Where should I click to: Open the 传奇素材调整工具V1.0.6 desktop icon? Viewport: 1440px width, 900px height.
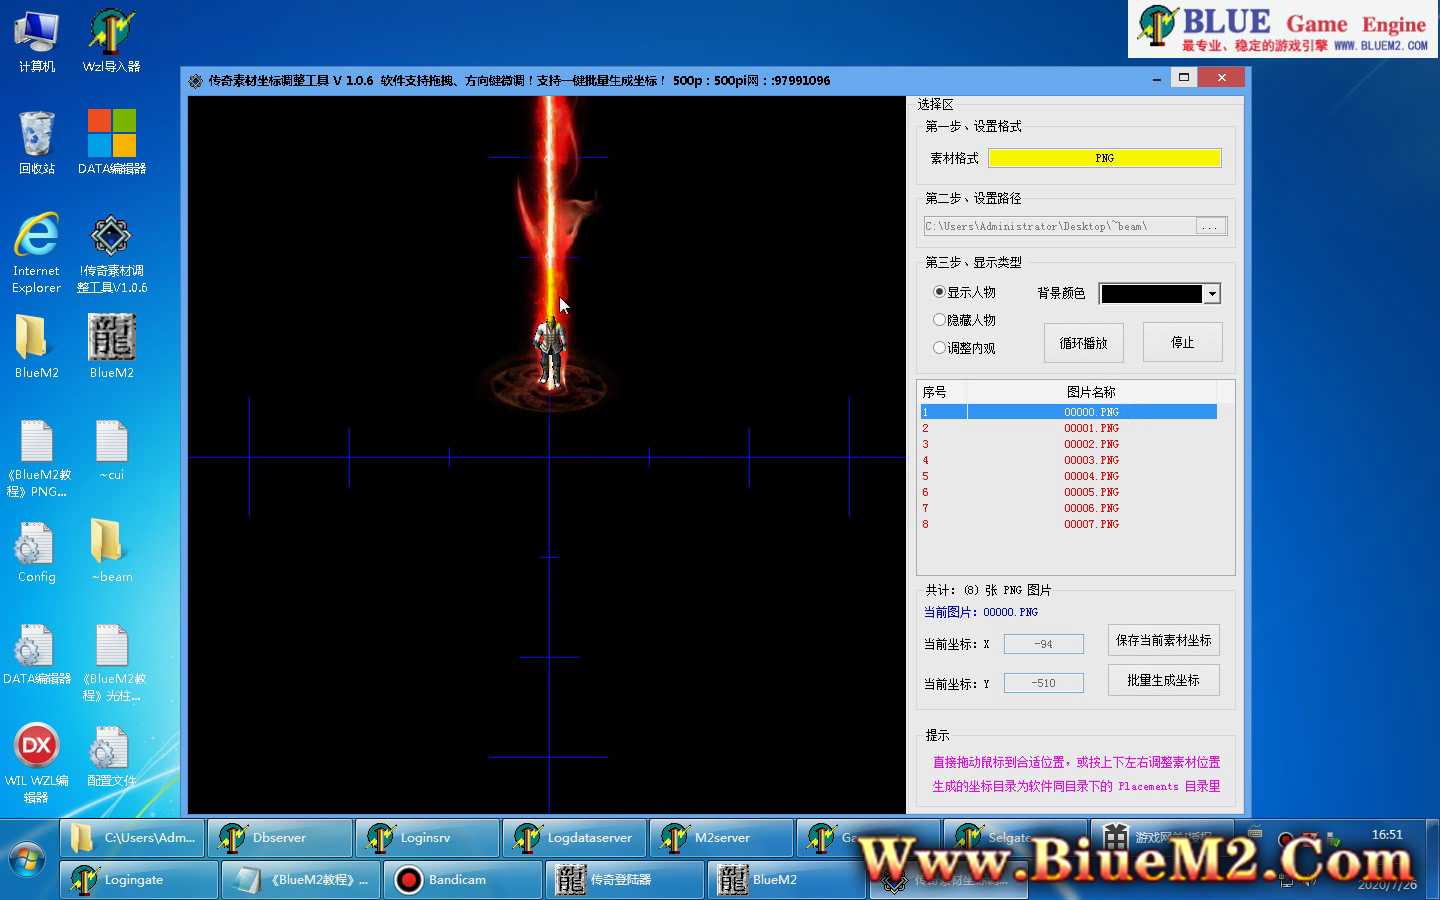coord(111,252)
